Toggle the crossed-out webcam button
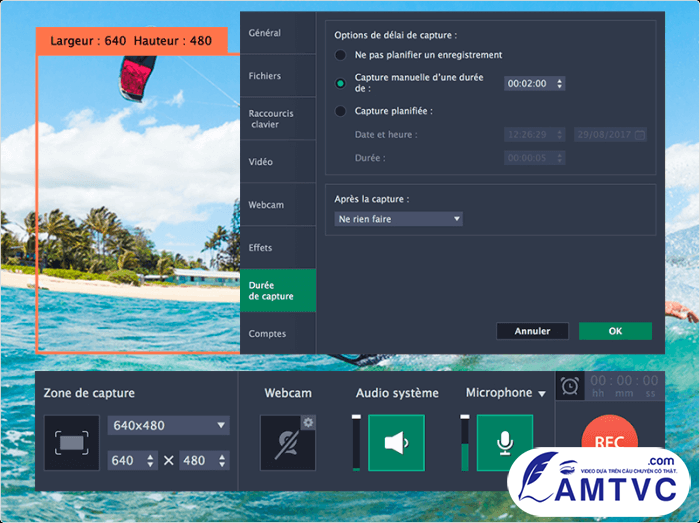The image size is (700, 523). tap(288, 443)
